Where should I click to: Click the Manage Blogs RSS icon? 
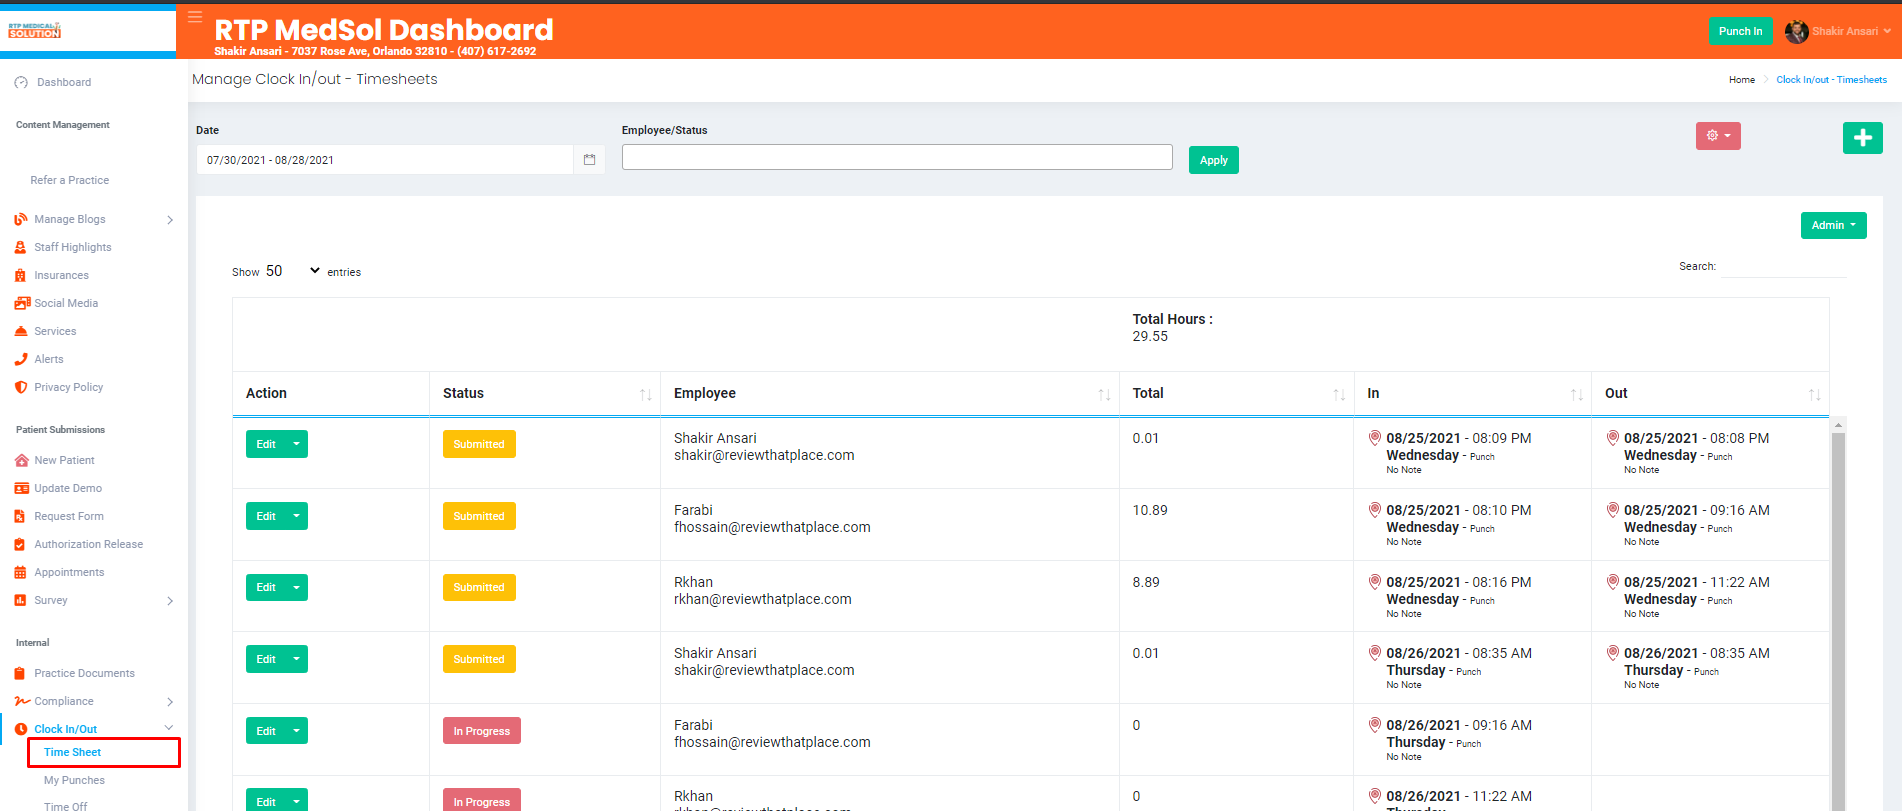tap(21, 219)
